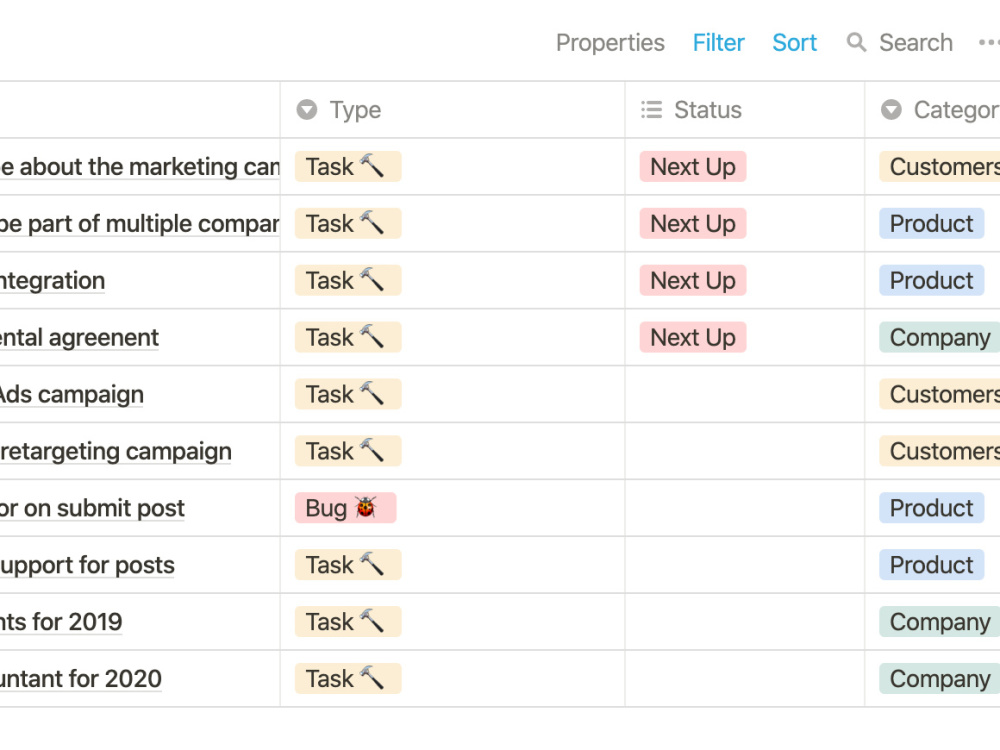Open the Category column header dropdown
The height and width of the screenshot is (750, 1000).
(932, 110)
